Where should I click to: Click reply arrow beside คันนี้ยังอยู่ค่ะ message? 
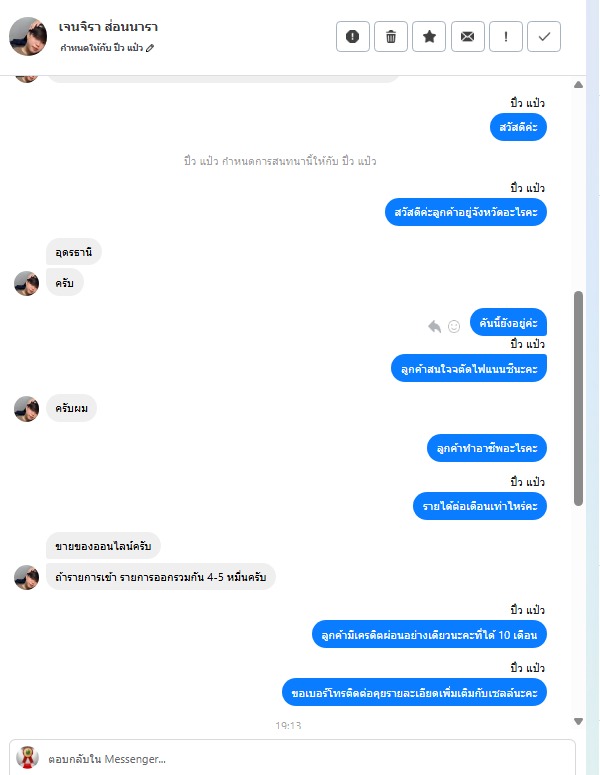(434, 326)
